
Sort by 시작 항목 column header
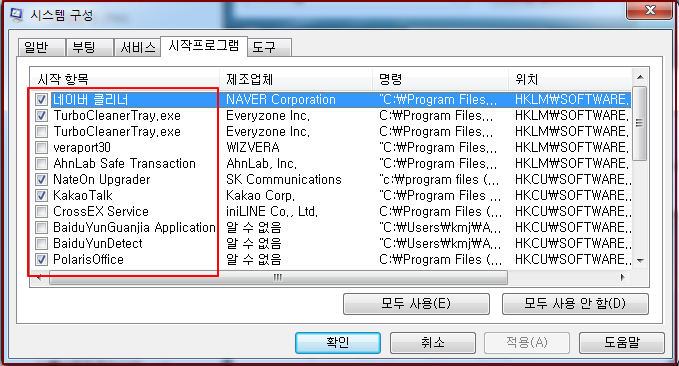(x=125, y=79)
